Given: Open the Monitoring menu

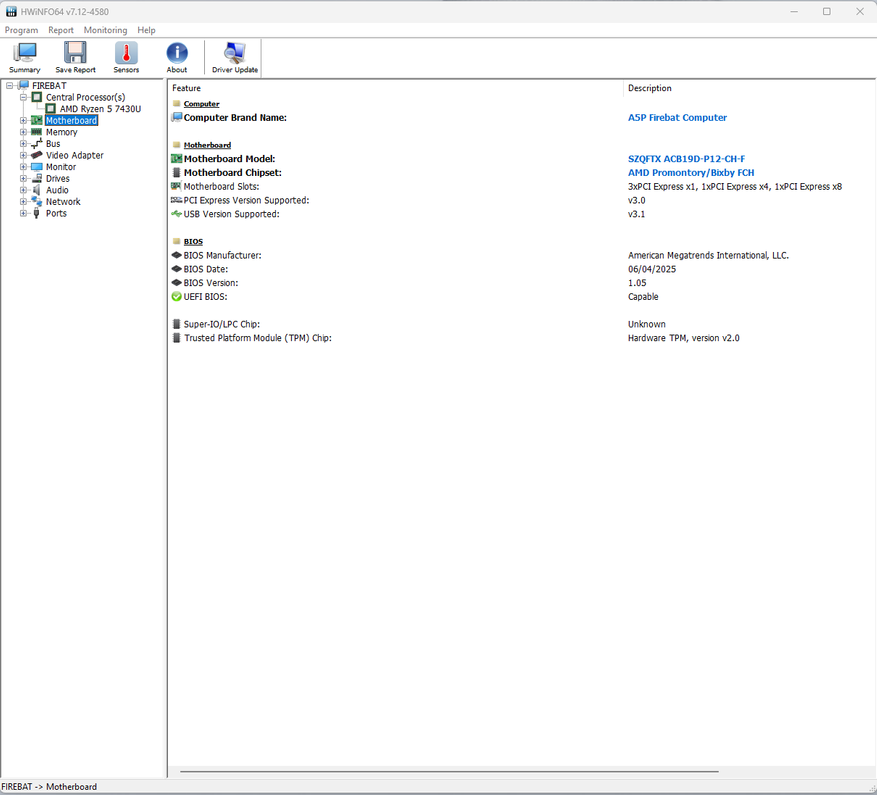Looking at the screenshot, I should coord(105,30).
